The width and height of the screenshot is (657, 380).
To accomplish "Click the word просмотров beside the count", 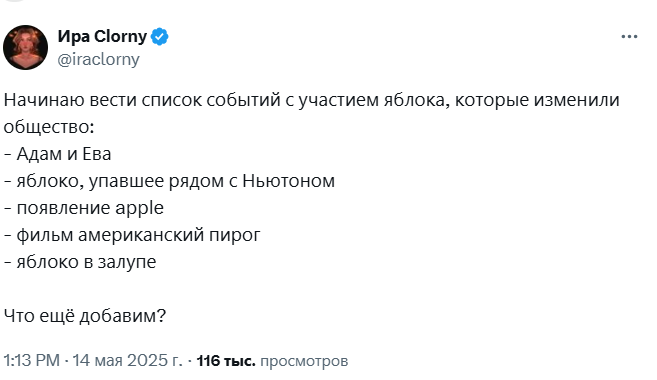I will [x=304, y=361].
